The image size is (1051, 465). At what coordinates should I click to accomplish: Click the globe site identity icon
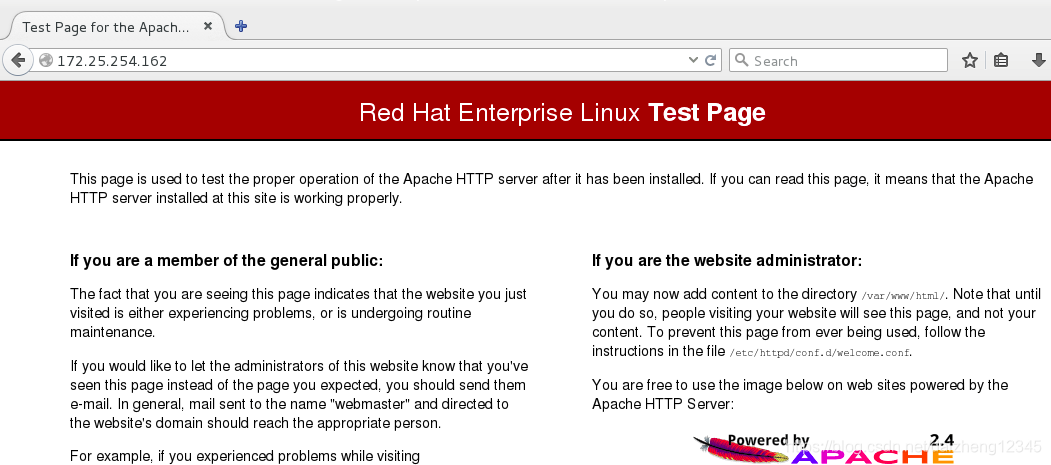(x=46, y=60)
